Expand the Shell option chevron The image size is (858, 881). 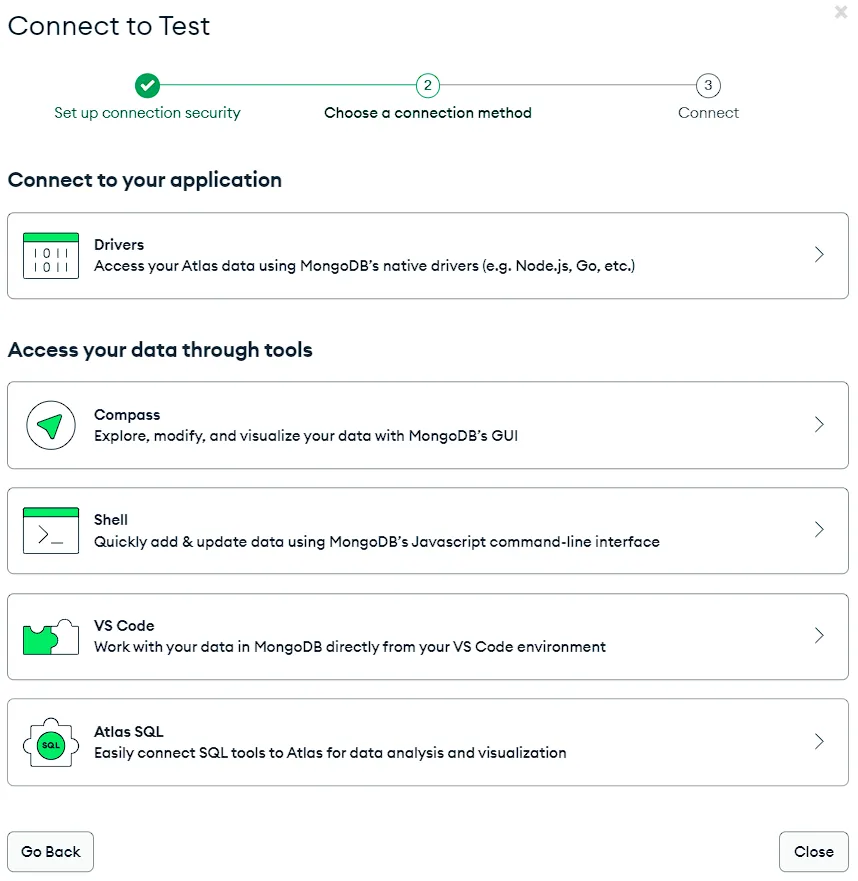pos(819,530)
